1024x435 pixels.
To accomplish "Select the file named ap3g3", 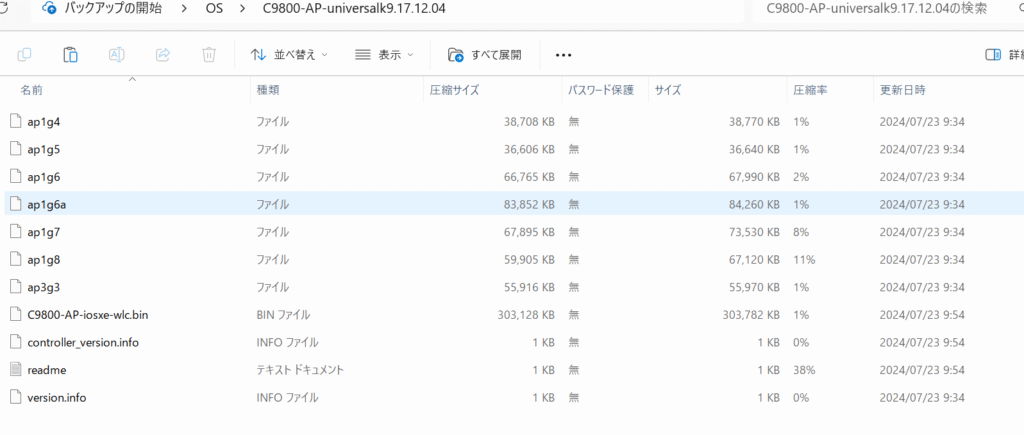I will click(x=44, y=287).
